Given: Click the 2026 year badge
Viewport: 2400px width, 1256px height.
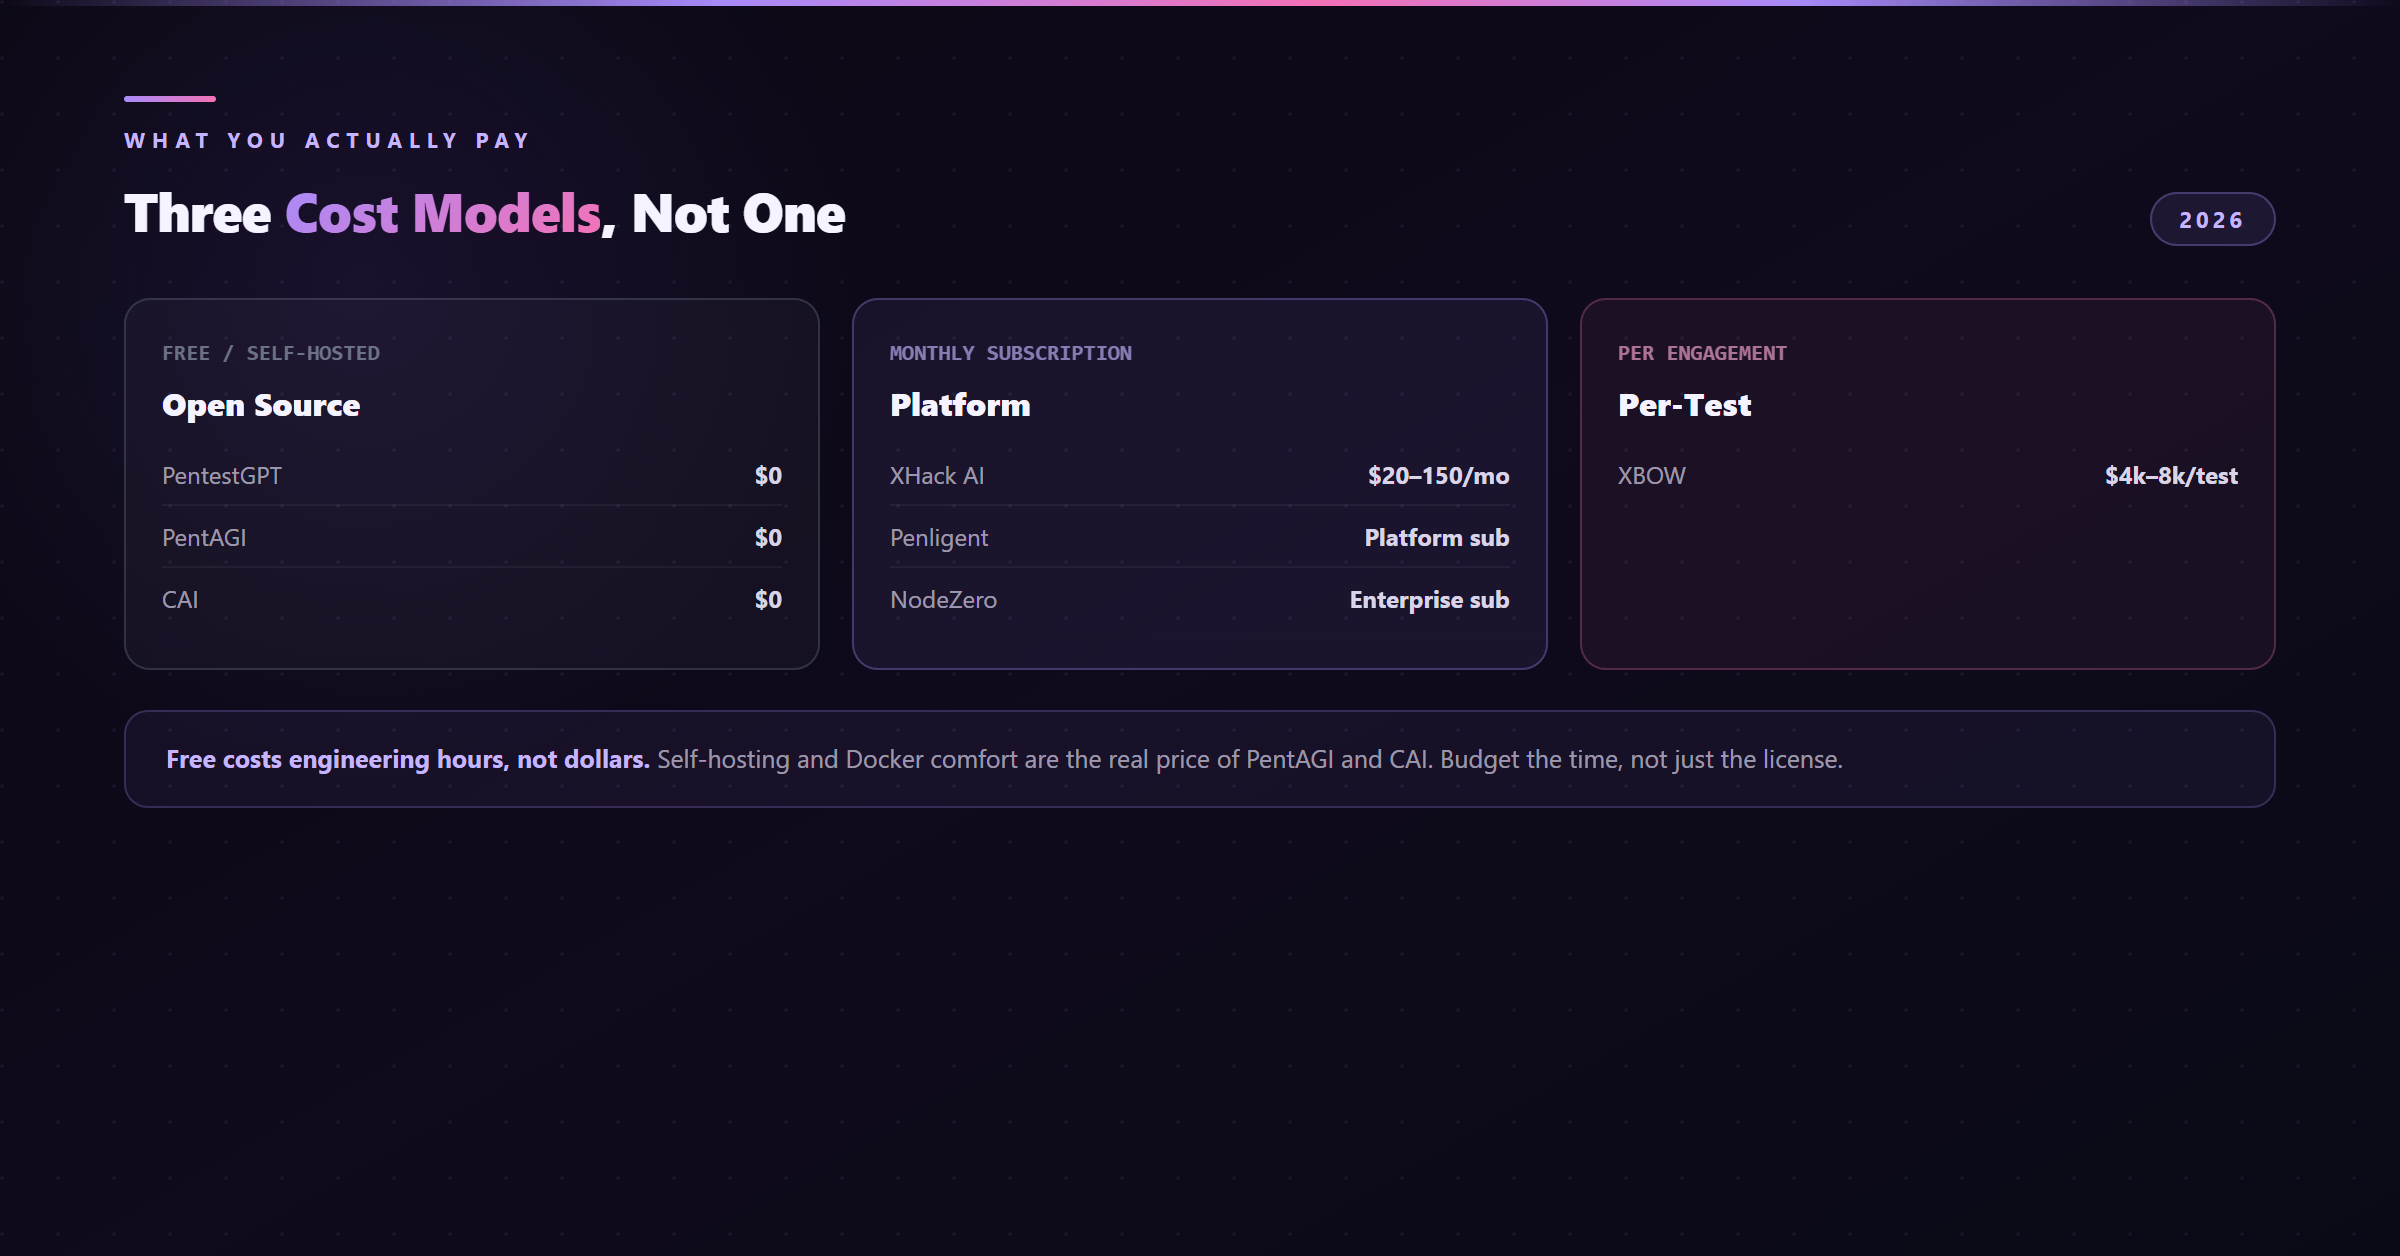Looking at the screenshot, I should coord(2212,219).
